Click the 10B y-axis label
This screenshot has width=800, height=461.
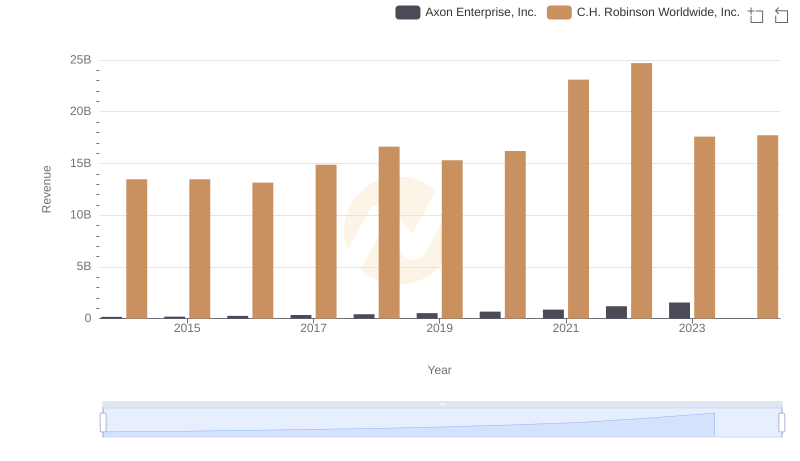click(81, 215)
